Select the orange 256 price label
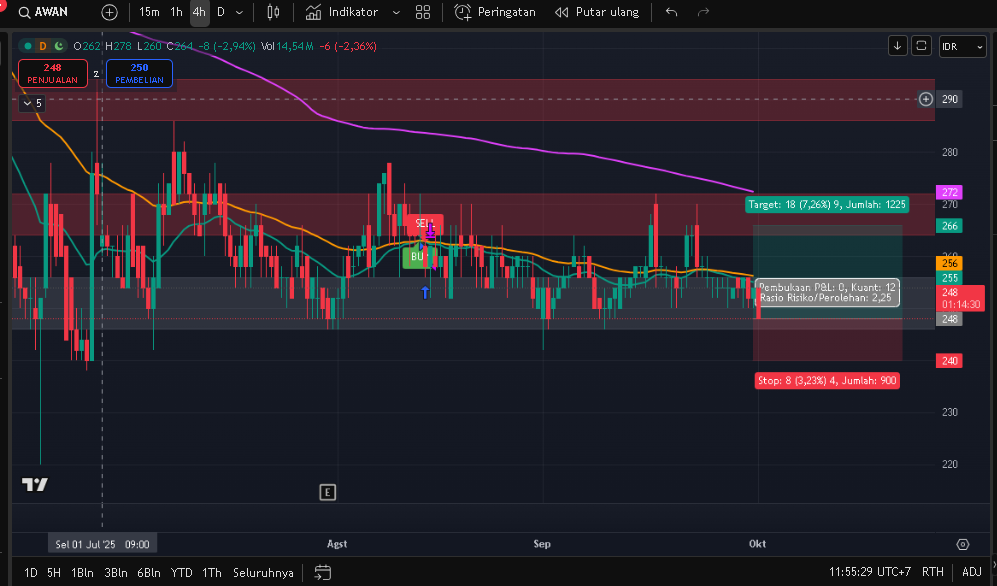Viewport: 997px width, 586px height. point(949,263)
